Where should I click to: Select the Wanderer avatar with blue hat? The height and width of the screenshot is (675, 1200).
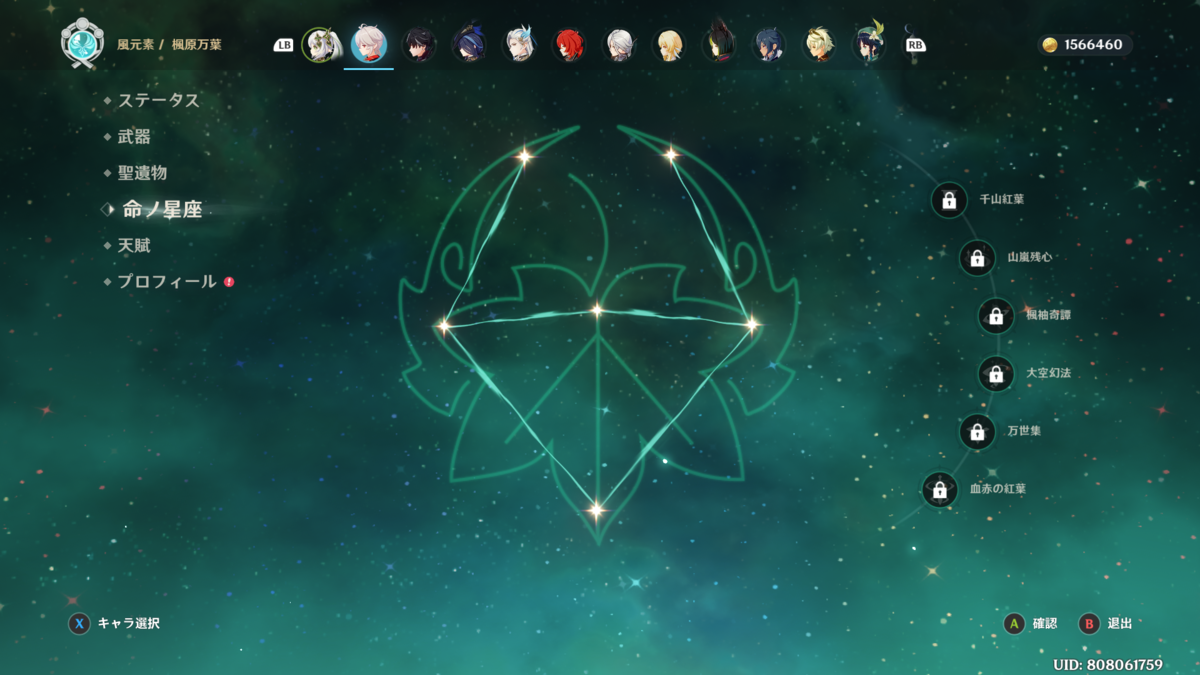469,45
